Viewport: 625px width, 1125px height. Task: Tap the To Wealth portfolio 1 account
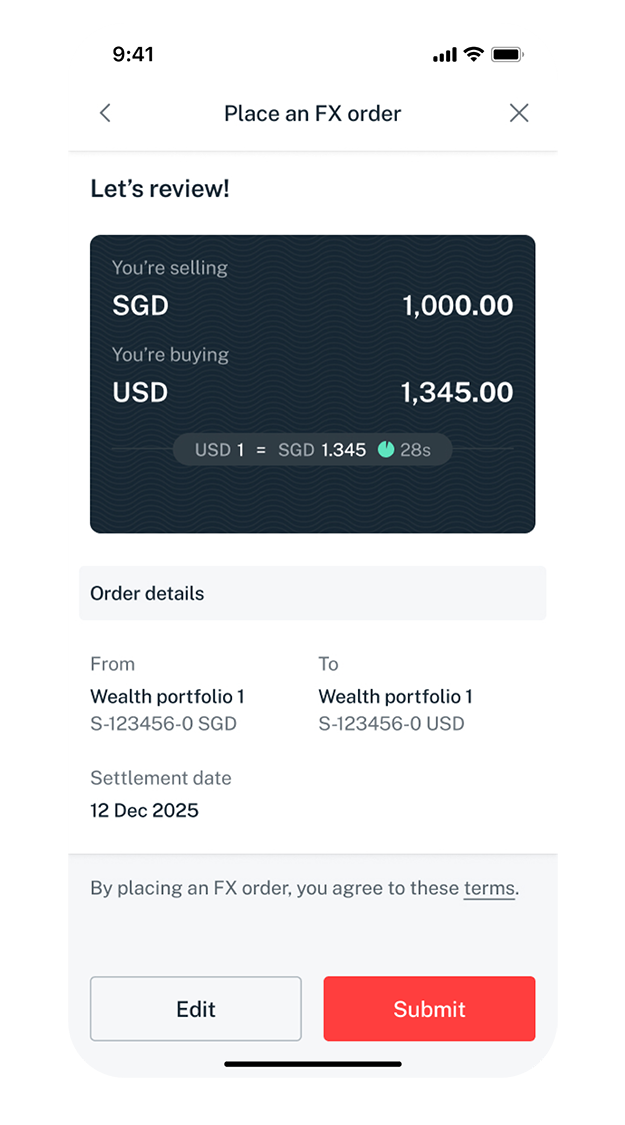(x=395, y=697)
